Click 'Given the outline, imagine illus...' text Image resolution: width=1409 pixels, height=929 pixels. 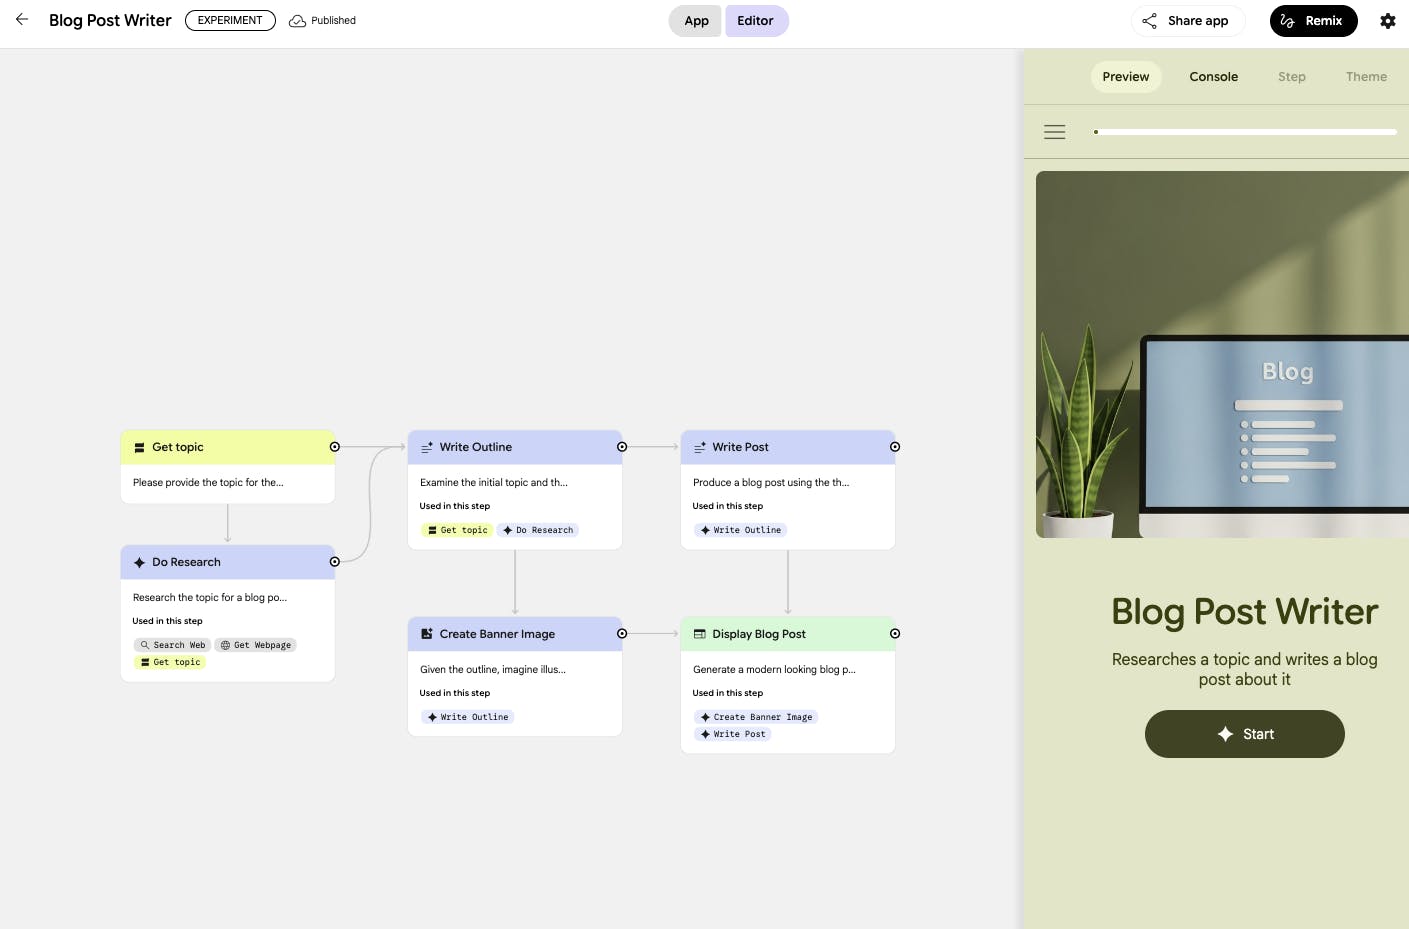click(493, 669)
